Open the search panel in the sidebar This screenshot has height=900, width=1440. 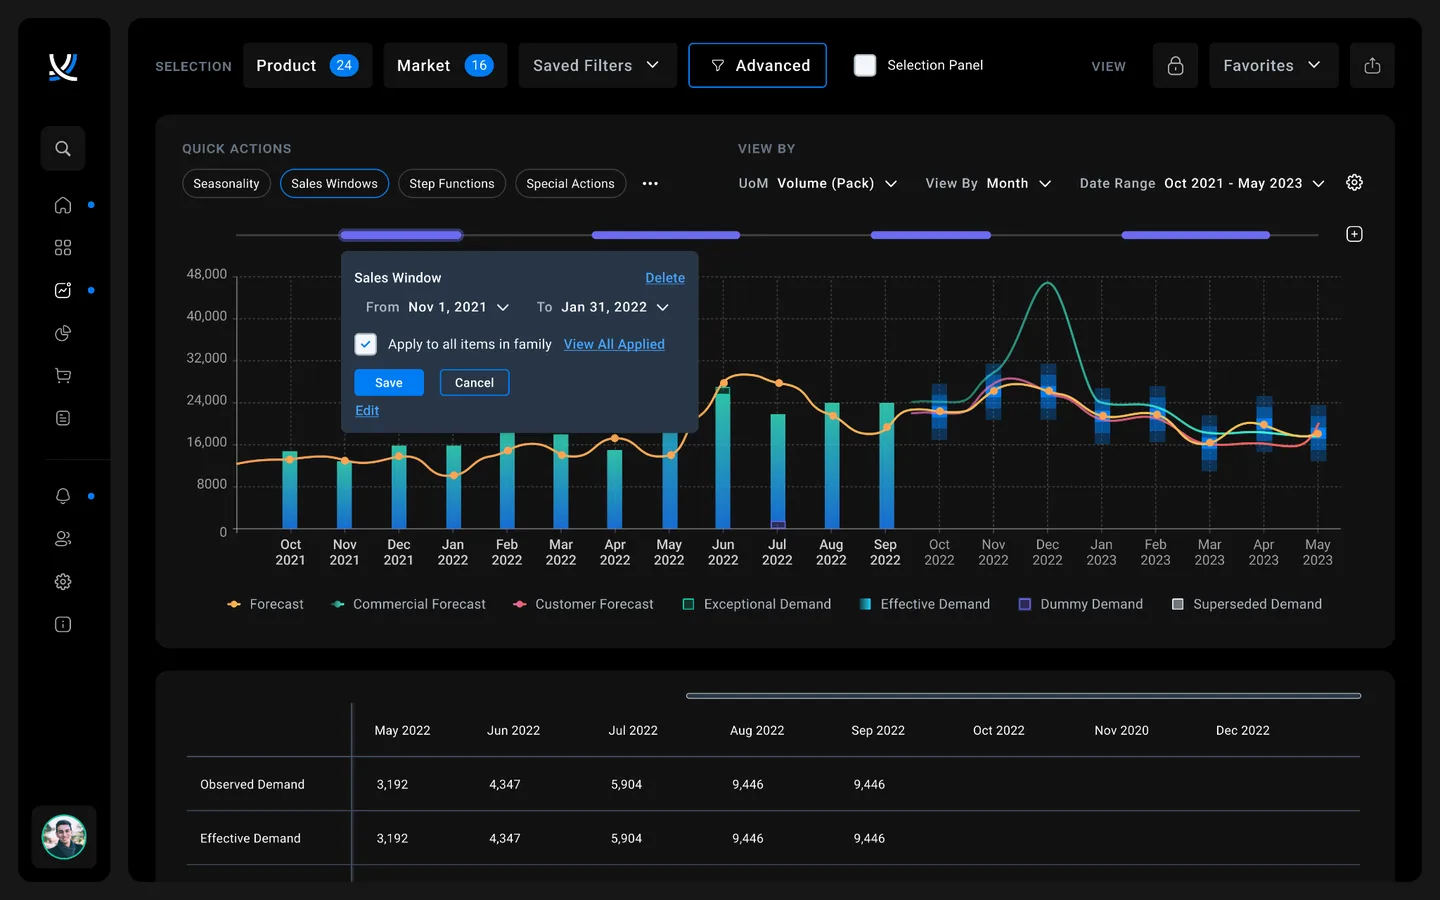[x=62, y=148]
